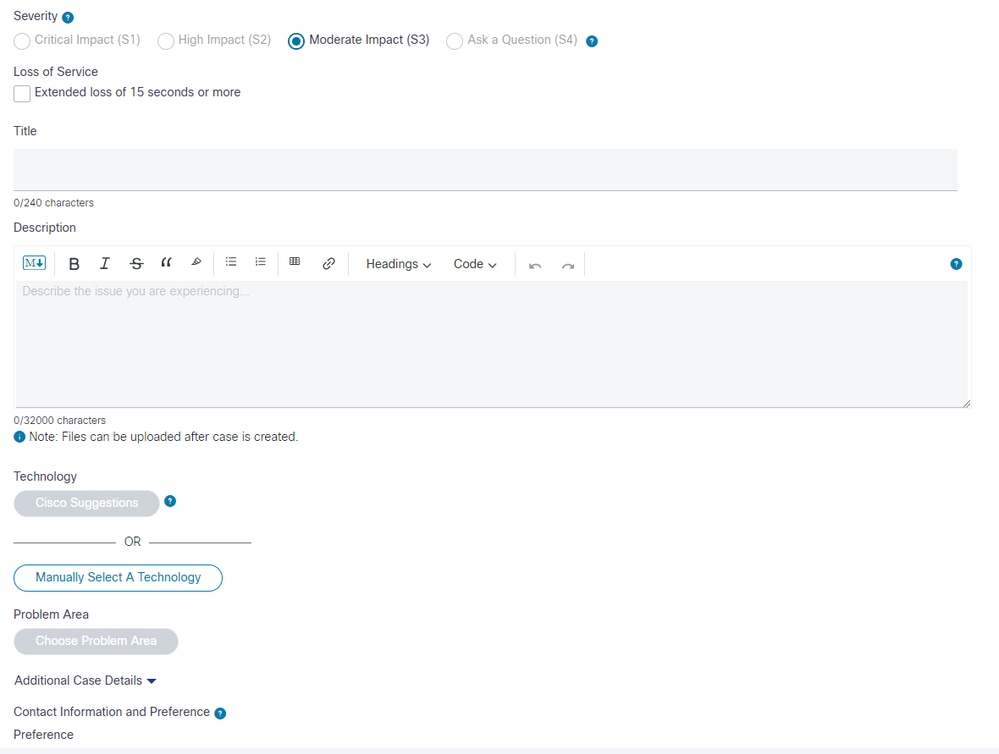Insert a numbered list
Image resolution: width=999 pixels, height=754 pixels.
click(260, 262)
